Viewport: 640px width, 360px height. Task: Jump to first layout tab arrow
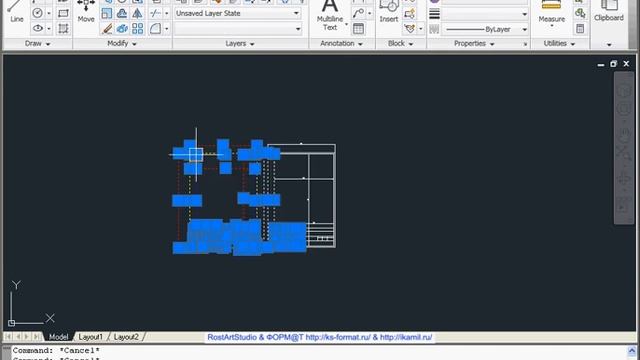coord(8,337)
